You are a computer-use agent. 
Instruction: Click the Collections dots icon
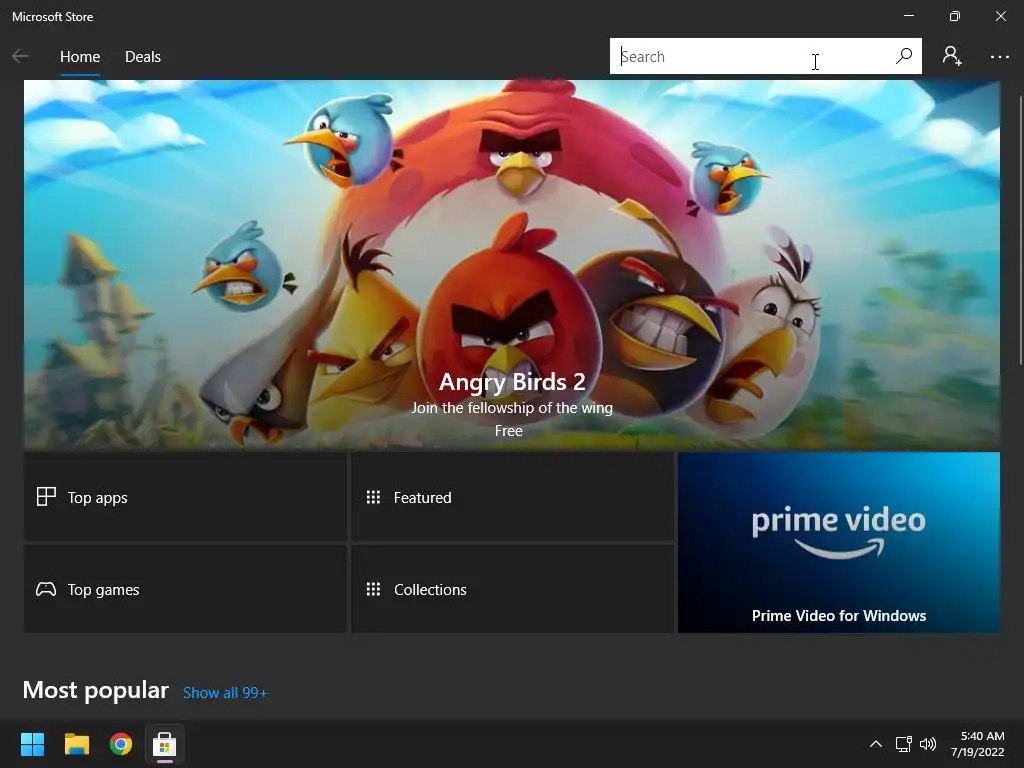(x=373, y=590)
